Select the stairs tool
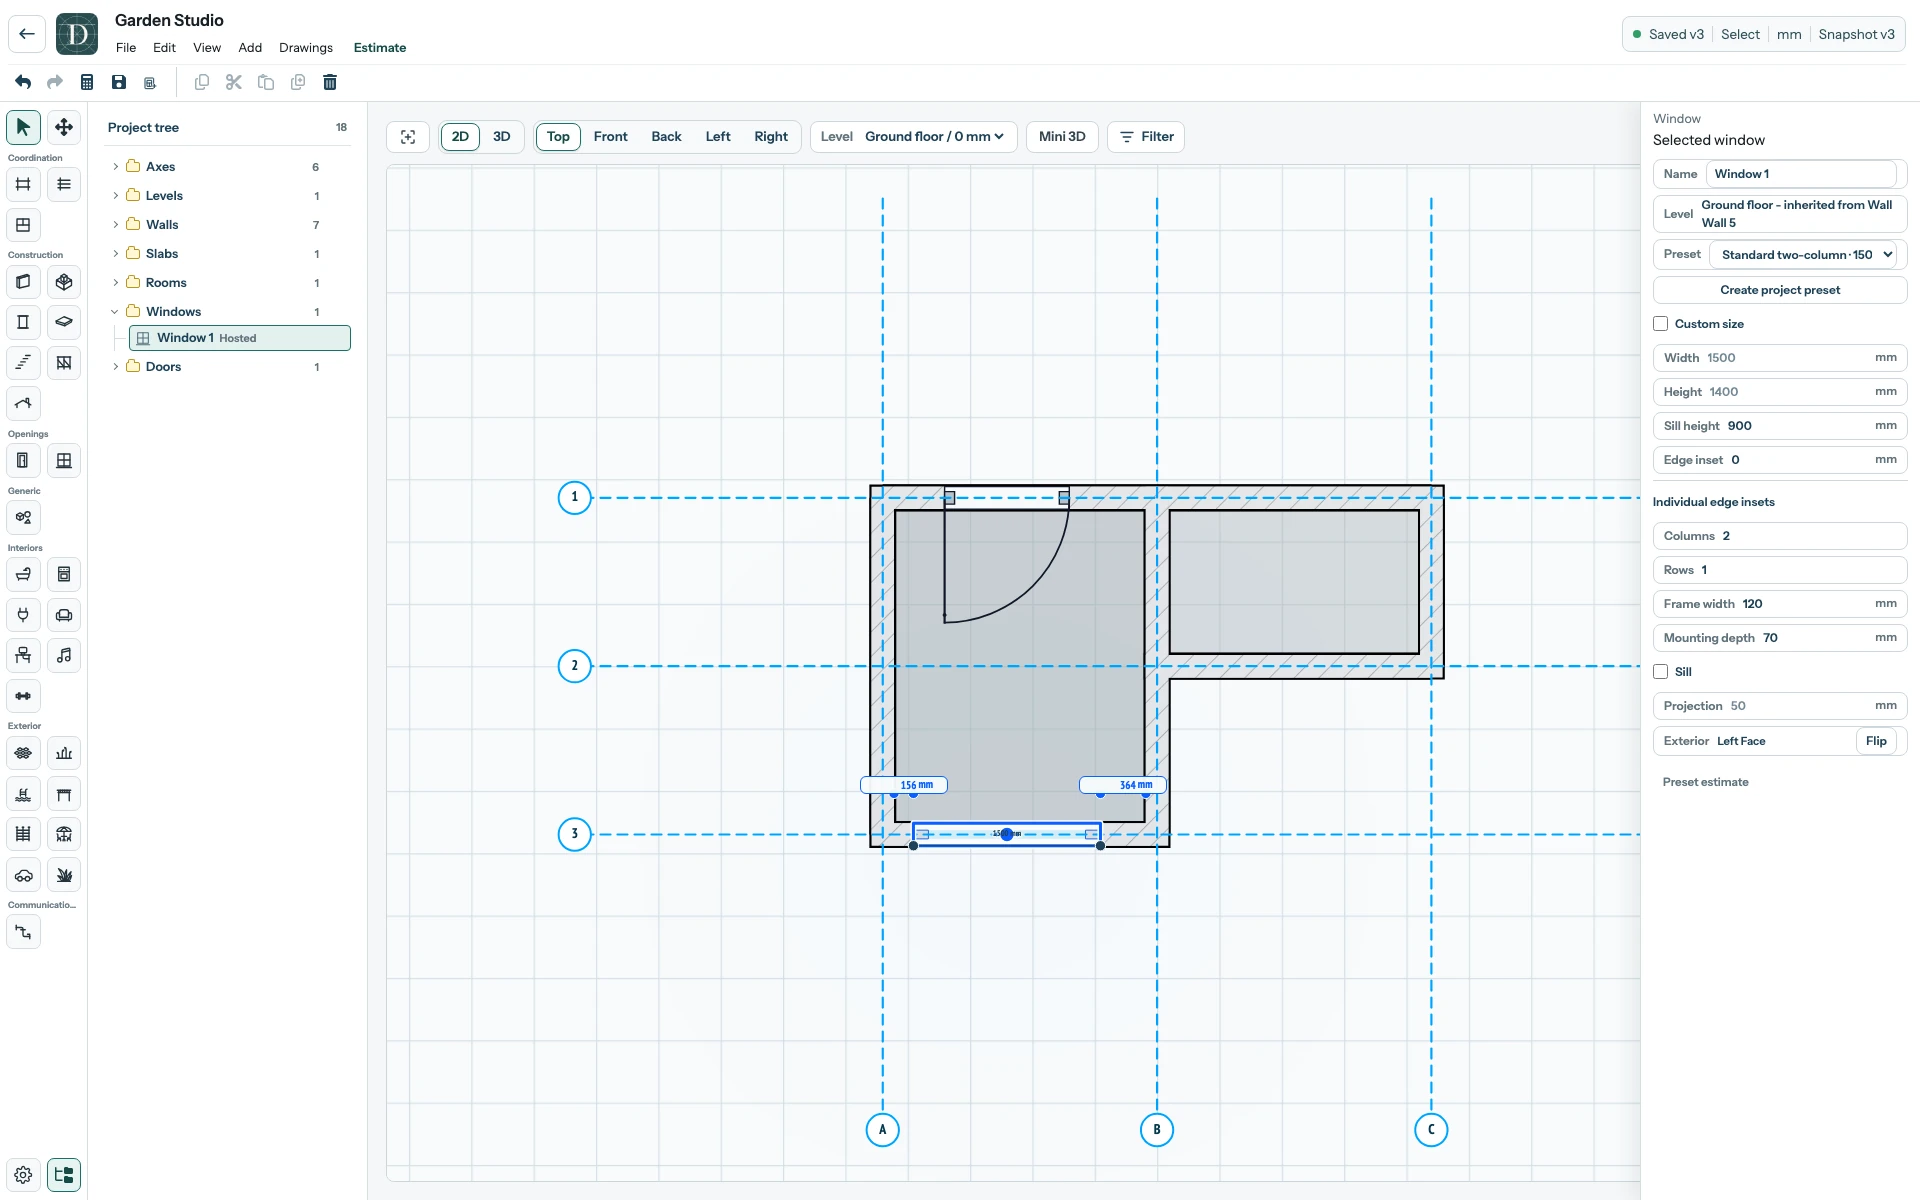This screenshot has height=1200, width=1920. (x=23, y=363)
